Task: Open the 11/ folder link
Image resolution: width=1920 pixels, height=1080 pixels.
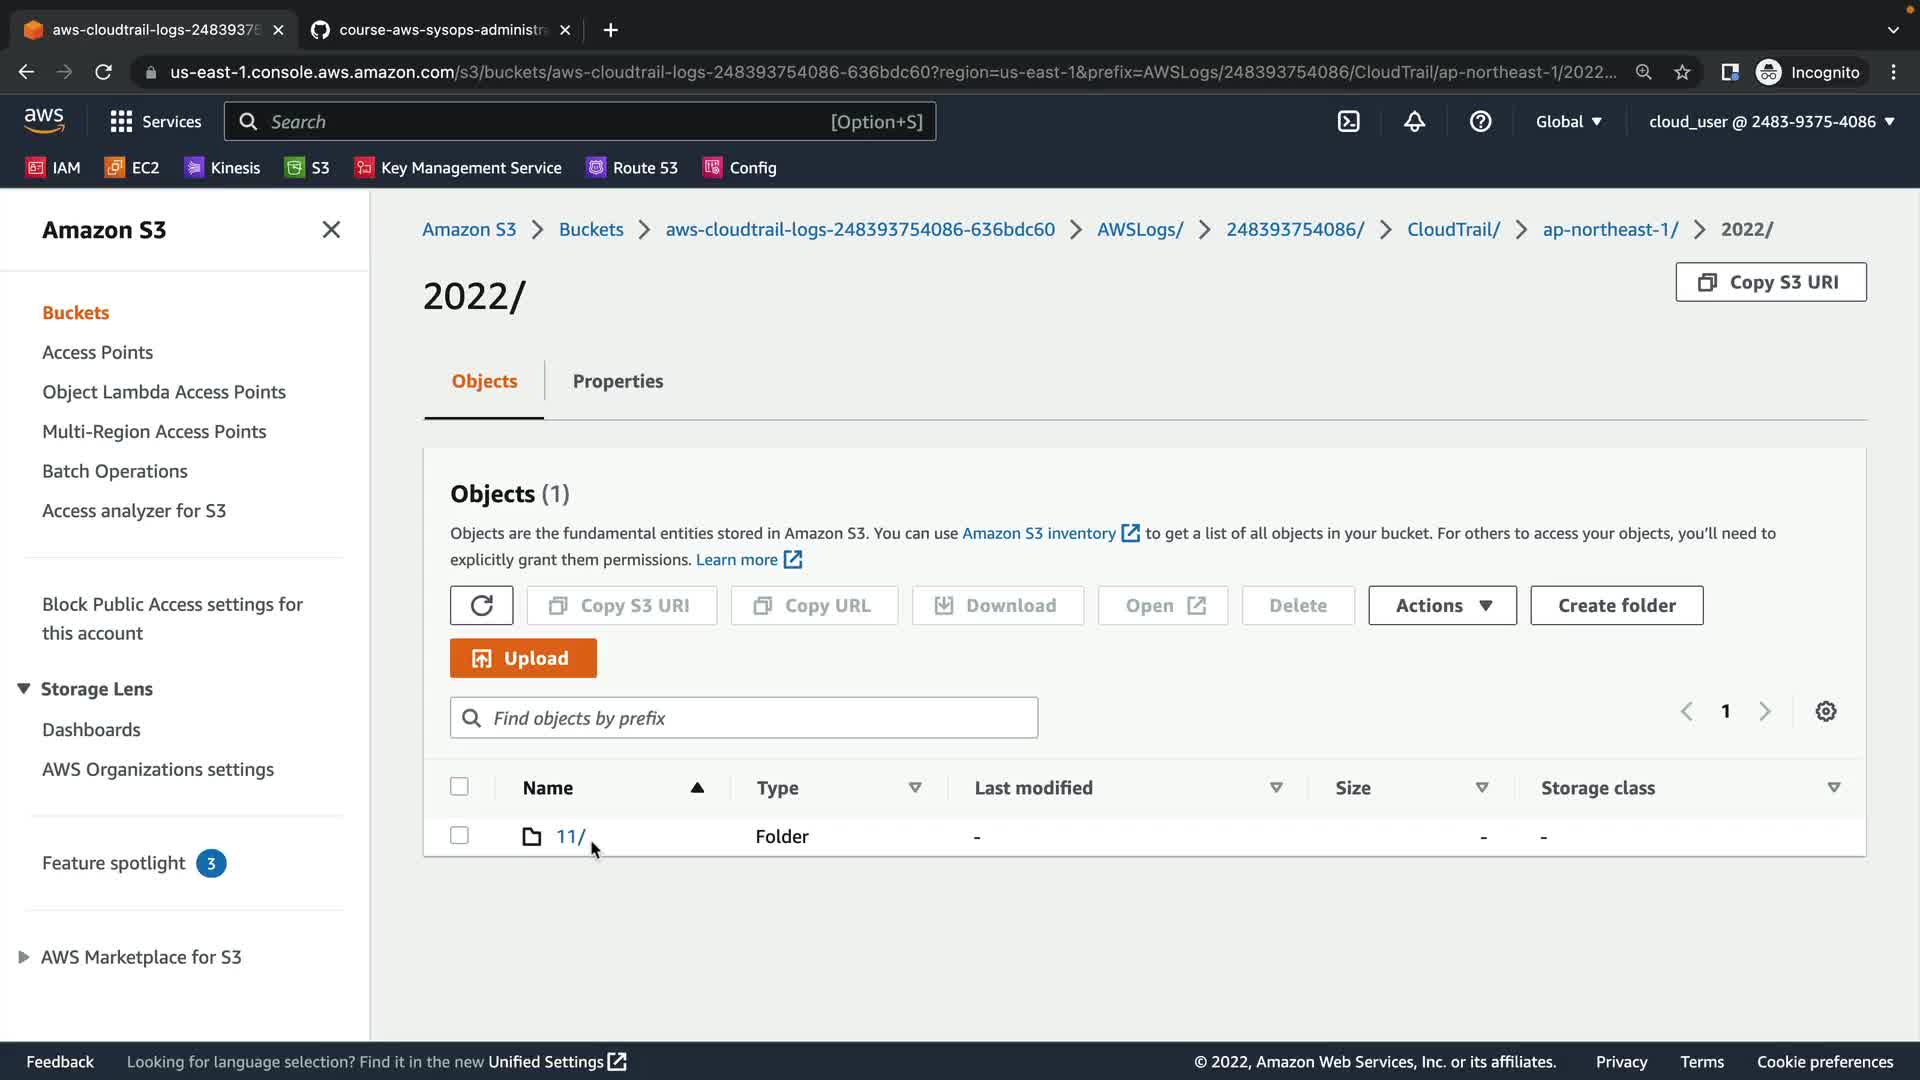Action: pos(570,837)
